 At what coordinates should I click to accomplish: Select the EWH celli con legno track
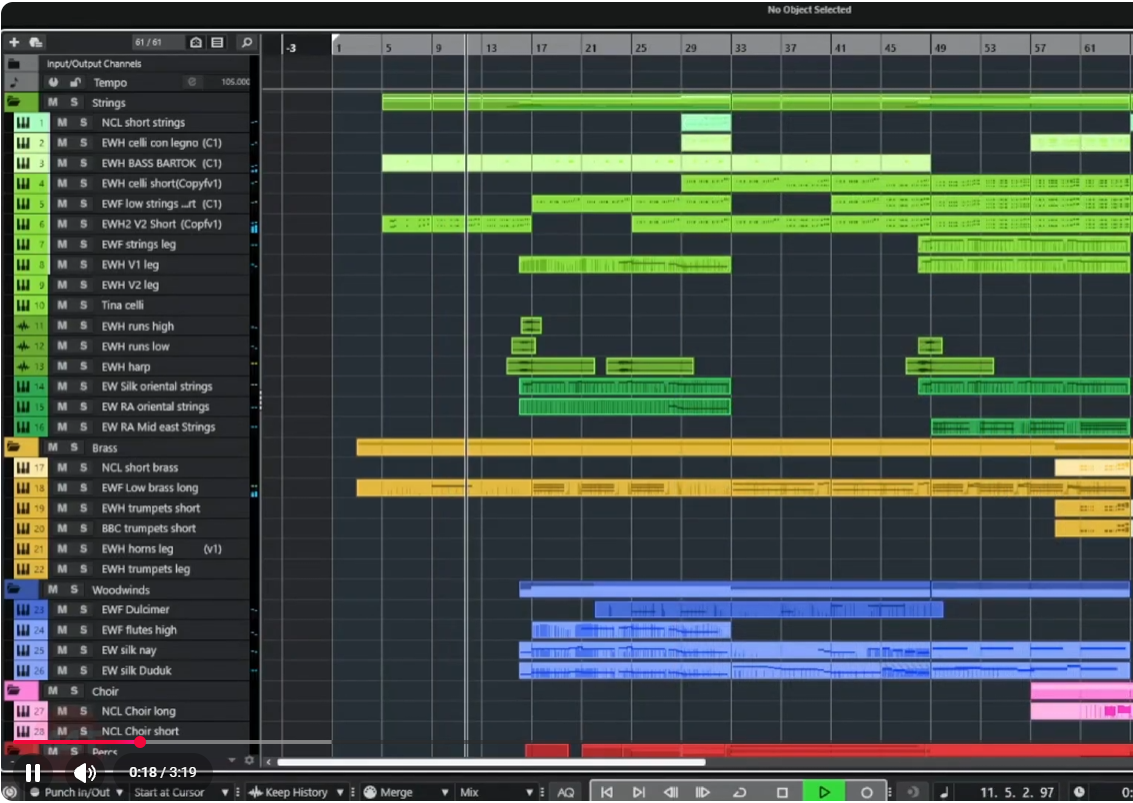click(x=160, y=143)
